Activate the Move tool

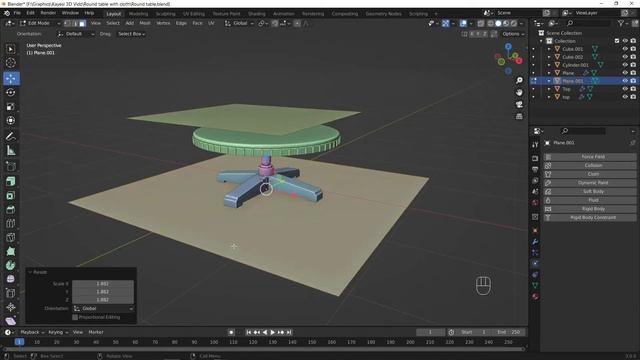11,78
